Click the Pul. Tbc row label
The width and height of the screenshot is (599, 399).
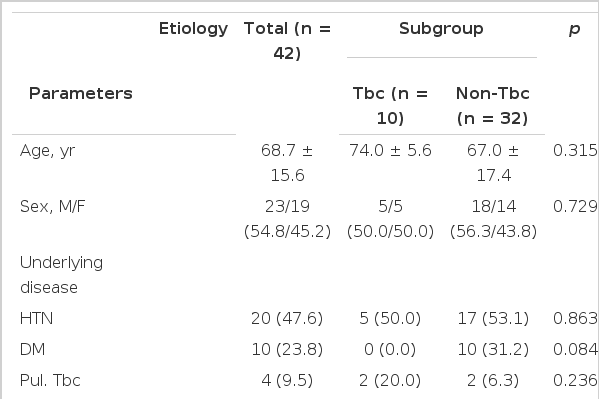click(x=50, y=380)
